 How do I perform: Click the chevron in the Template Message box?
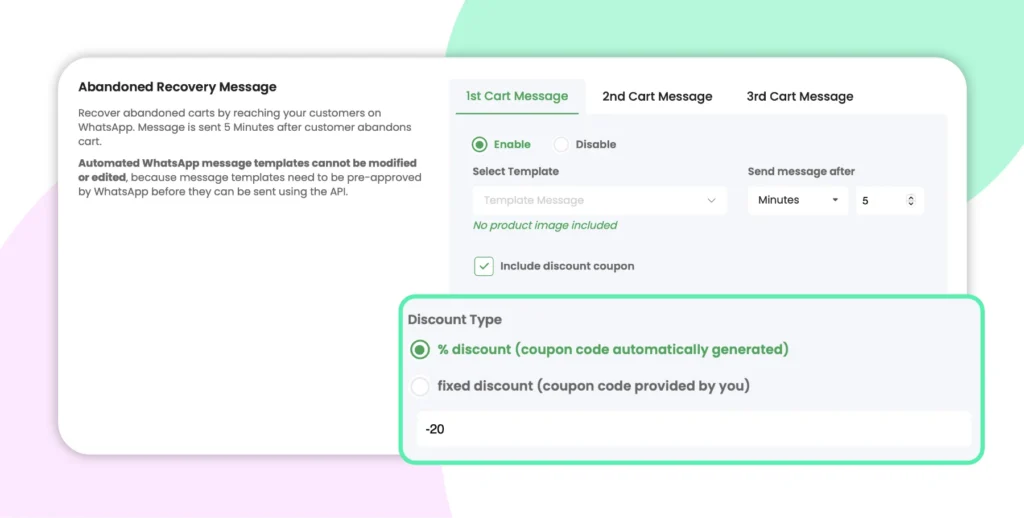pos(712,200)
